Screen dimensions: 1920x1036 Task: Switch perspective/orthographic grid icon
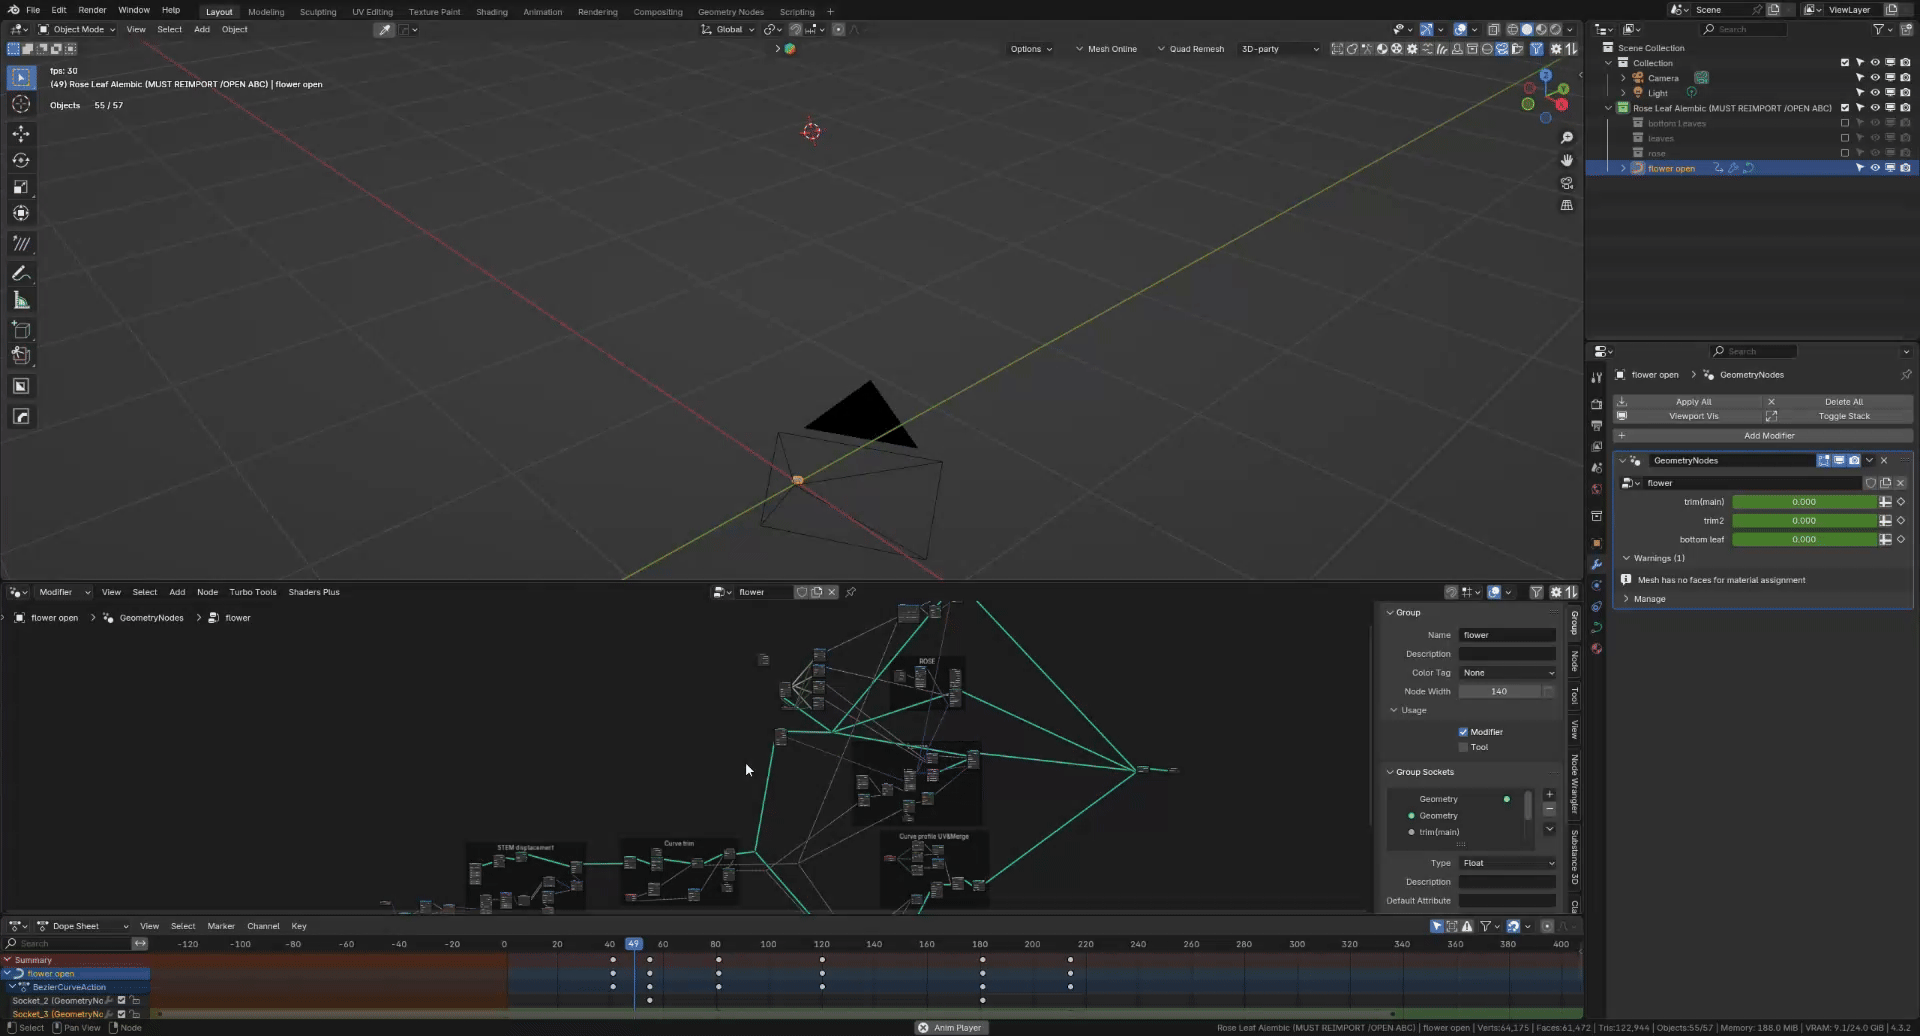(1567, 205)
